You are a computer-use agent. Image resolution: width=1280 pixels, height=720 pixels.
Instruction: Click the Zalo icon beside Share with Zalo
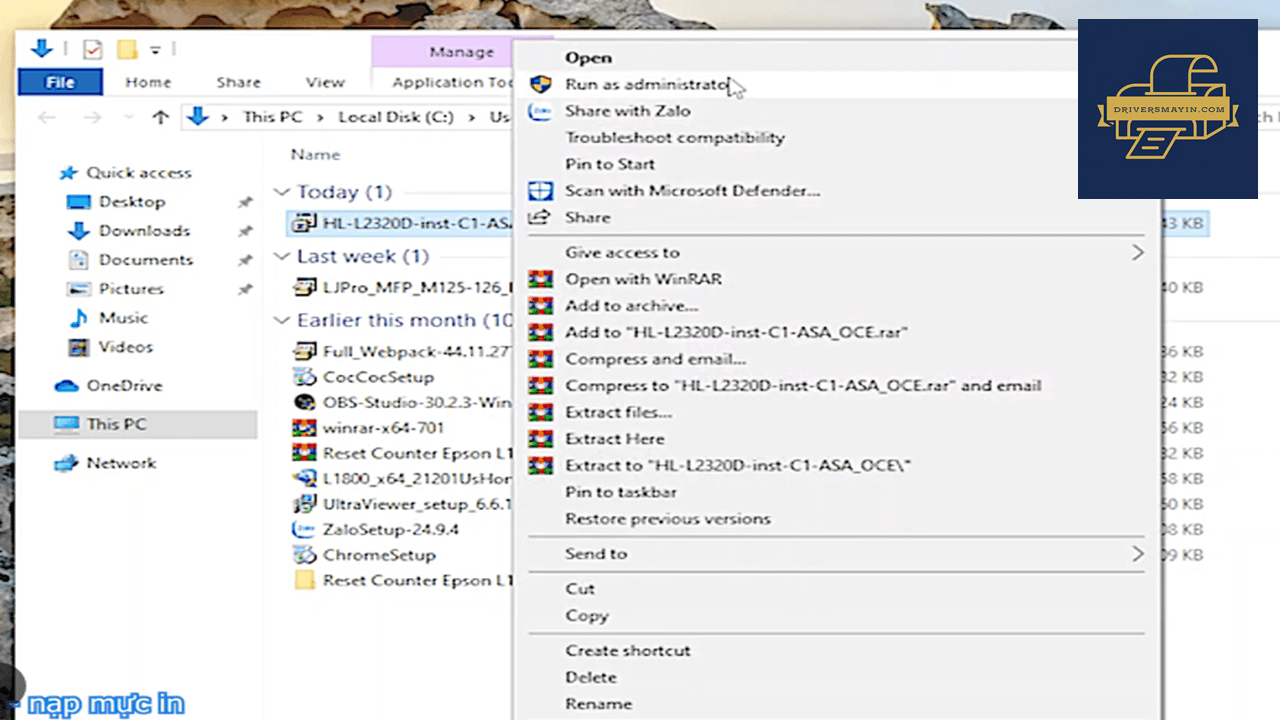[x=540, y=111]
